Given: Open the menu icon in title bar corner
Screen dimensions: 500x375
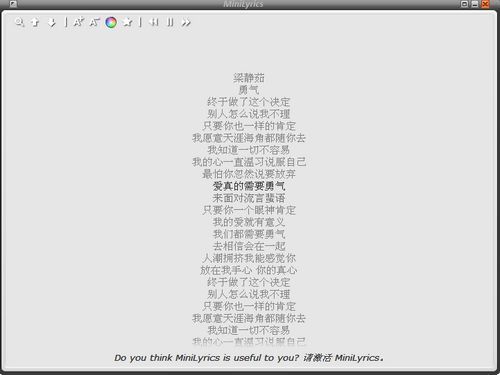Looking at the screenshot, I should (13, 4).
